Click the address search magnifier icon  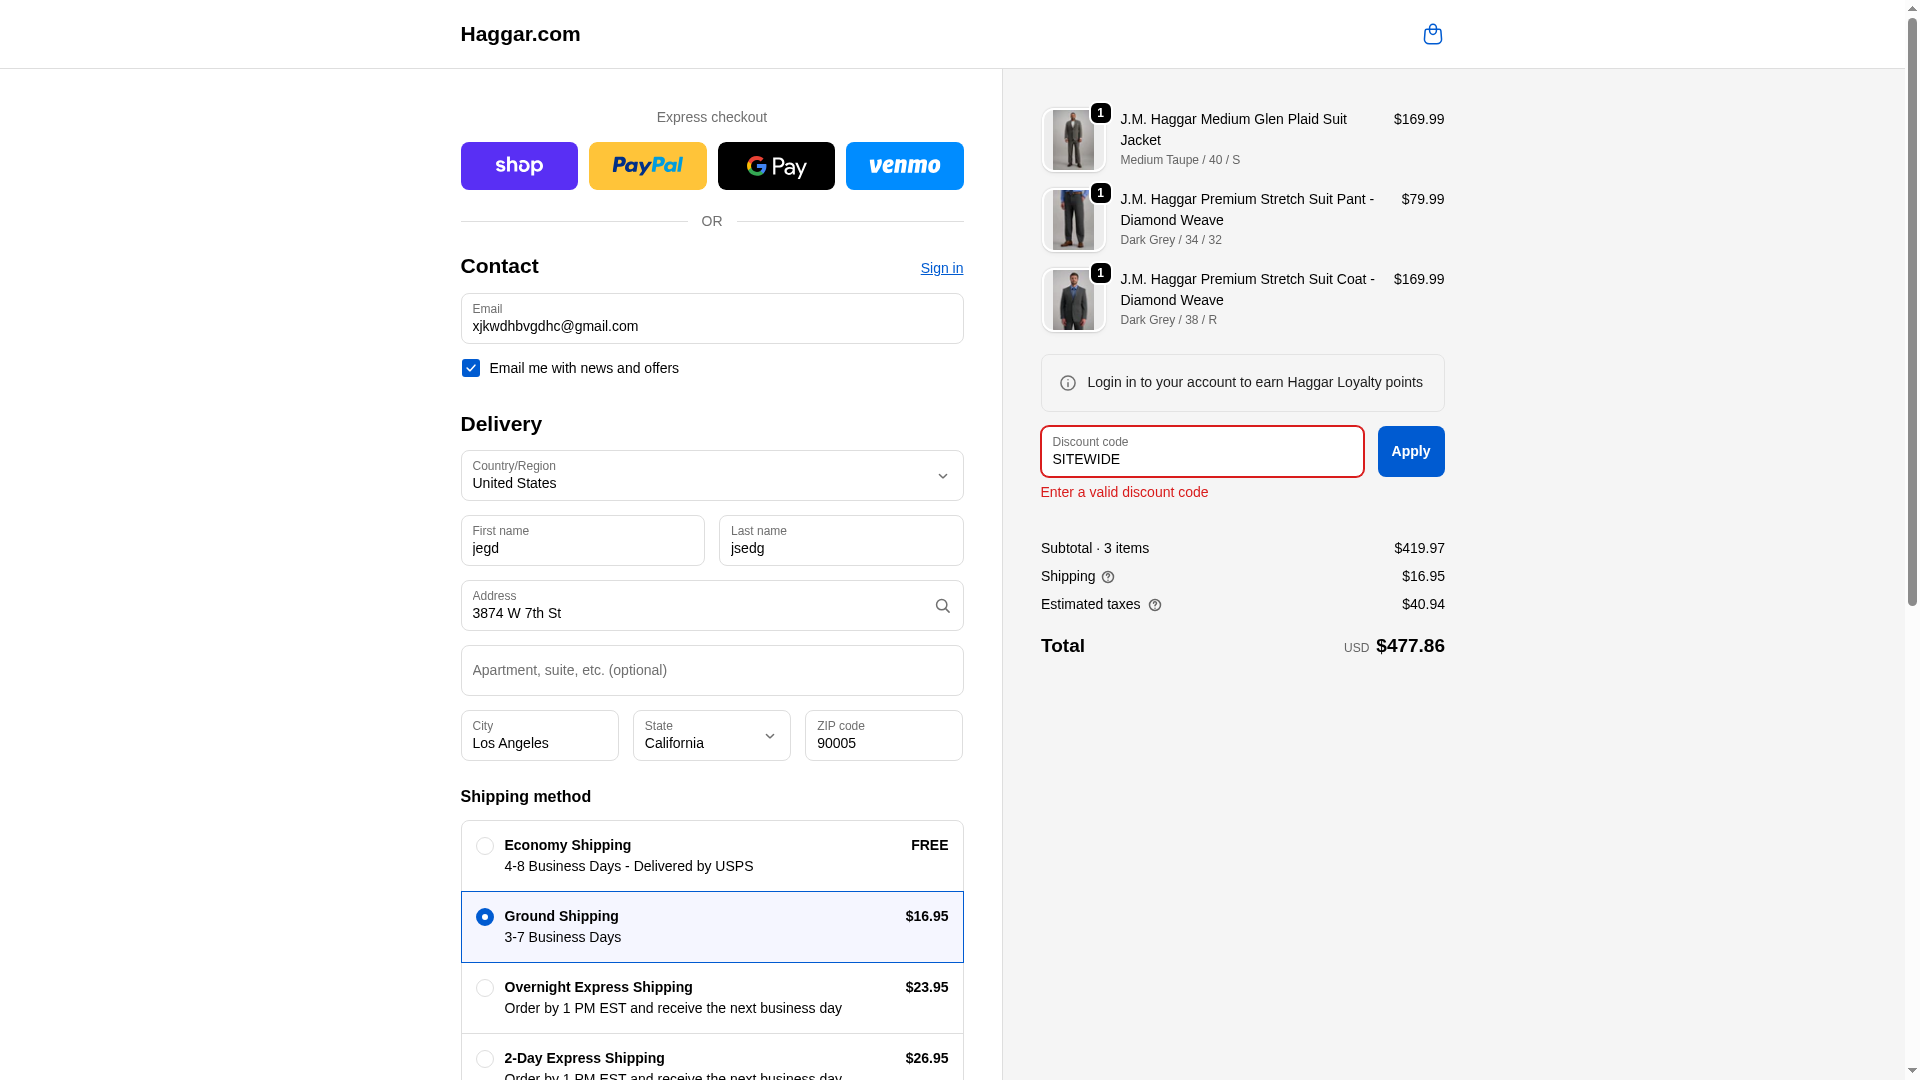pyautogui.click(x=942, y=606)
